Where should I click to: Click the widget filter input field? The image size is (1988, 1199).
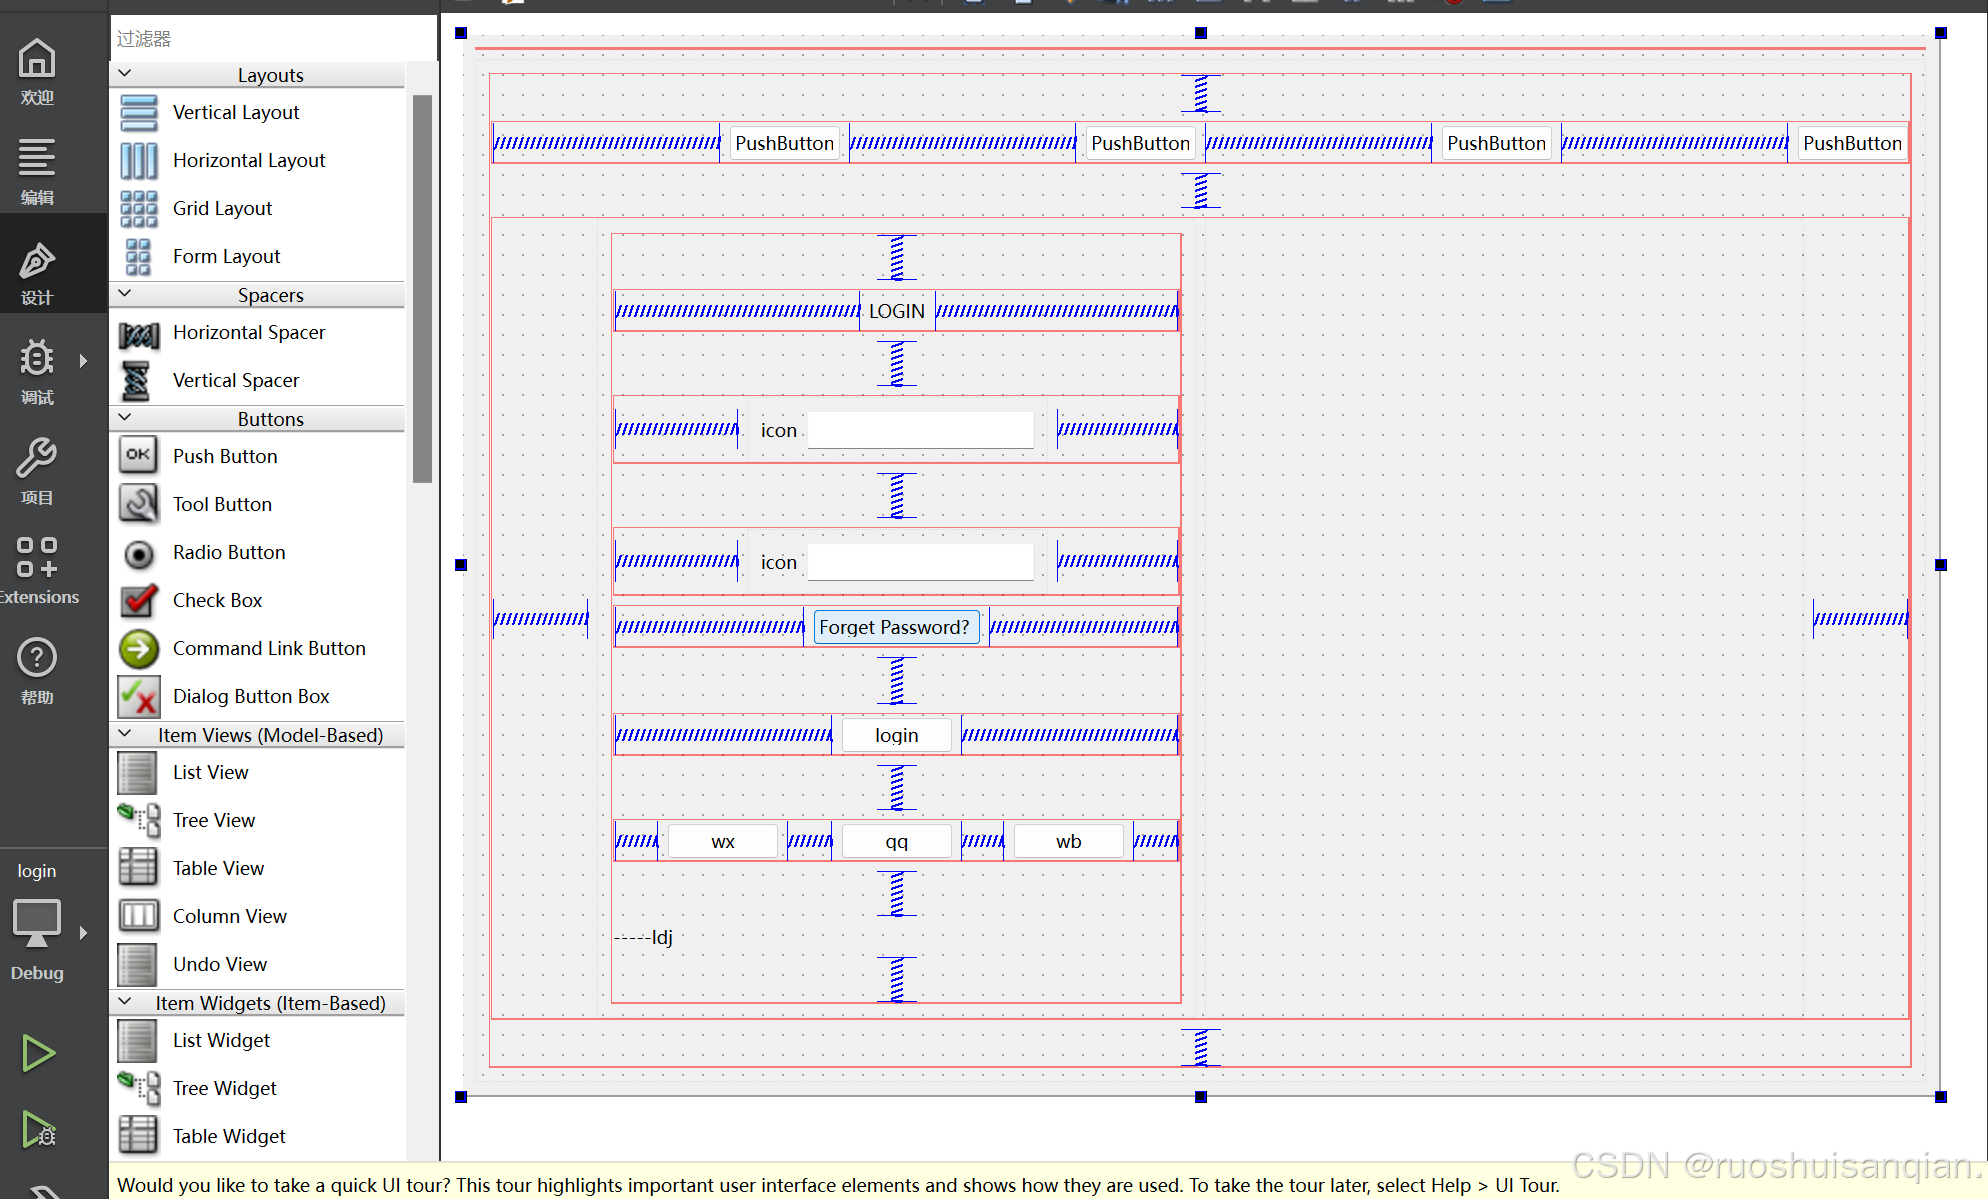(270, 39)
